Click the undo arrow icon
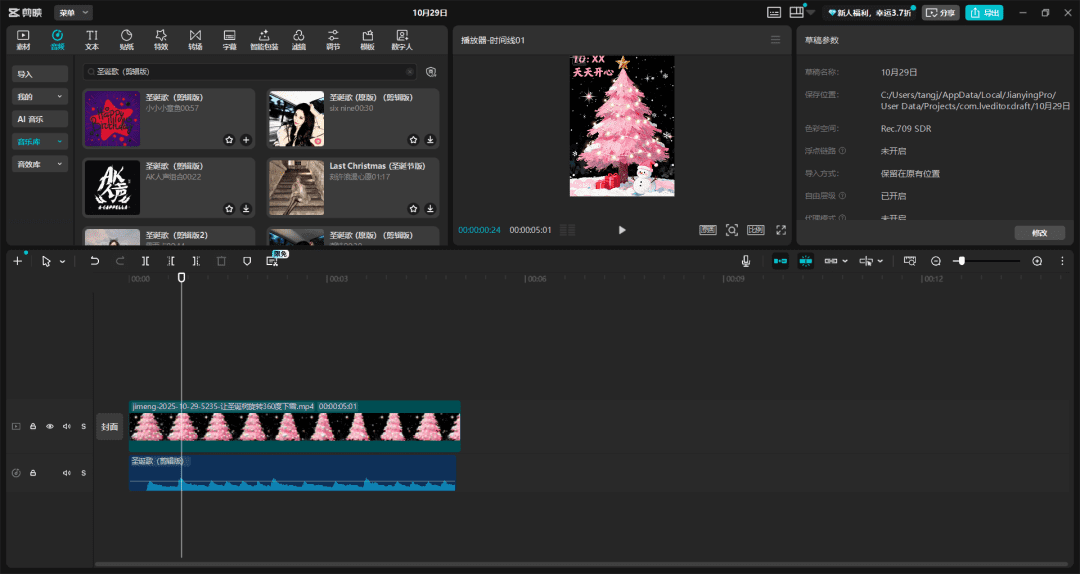 tap(95, 261)
